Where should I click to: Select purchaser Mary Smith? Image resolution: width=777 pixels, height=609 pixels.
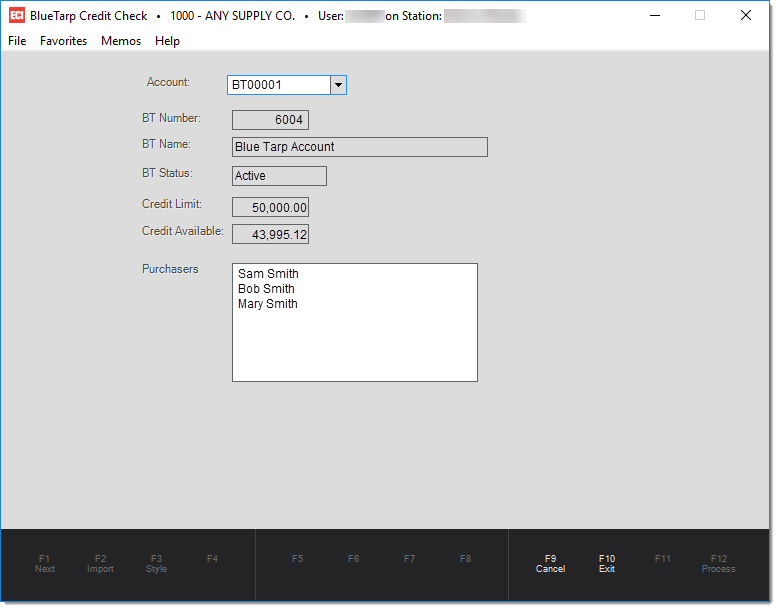point(268,304)
